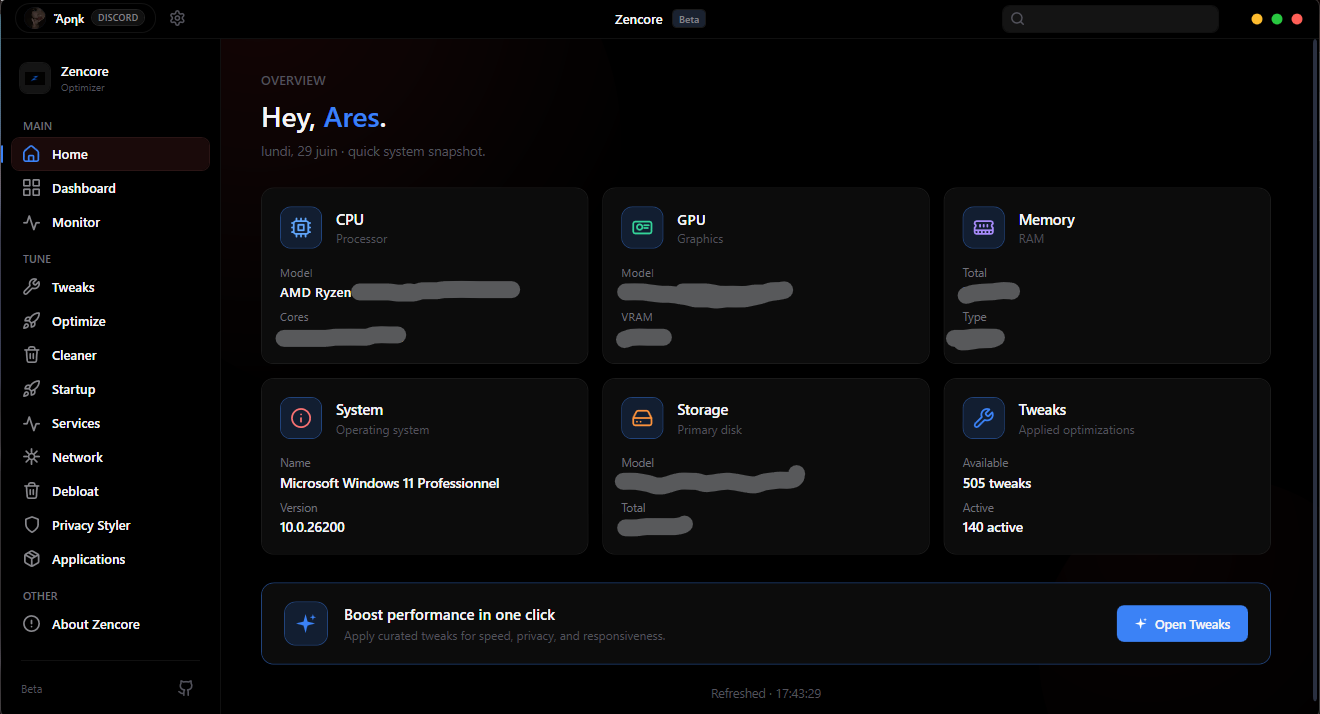Viewport: 1320px width, 714px height.
Task: Click the Debloat trash icon
Action: (x=32, y=491)
